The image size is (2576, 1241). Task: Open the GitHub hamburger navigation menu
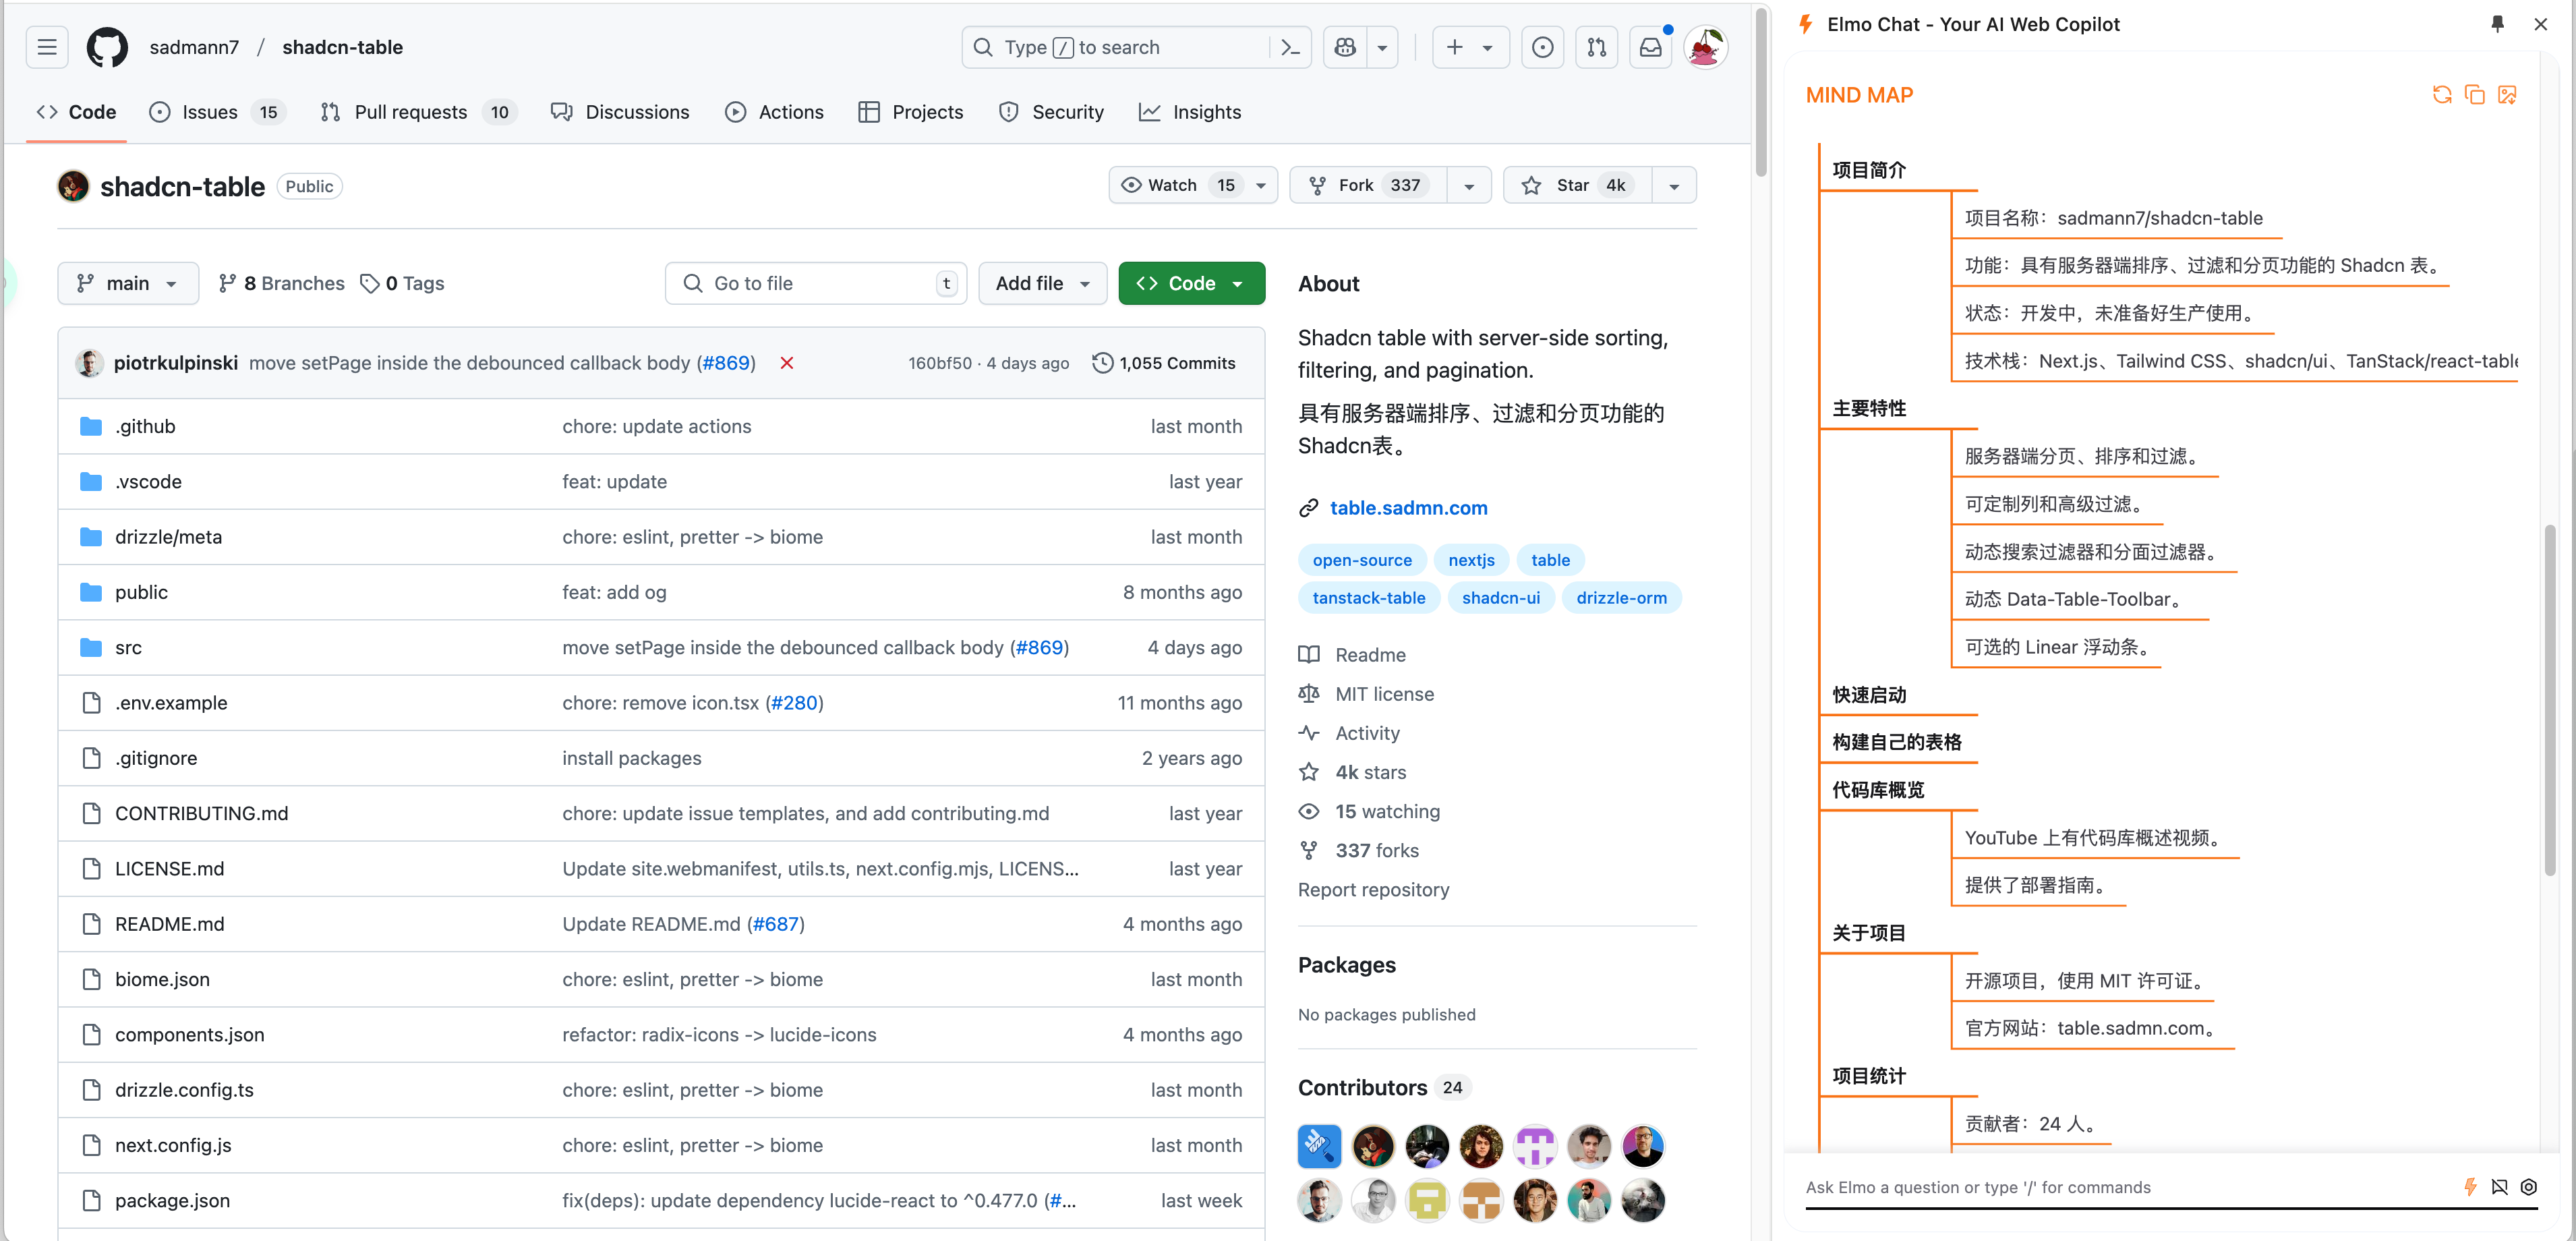(47, 47)
